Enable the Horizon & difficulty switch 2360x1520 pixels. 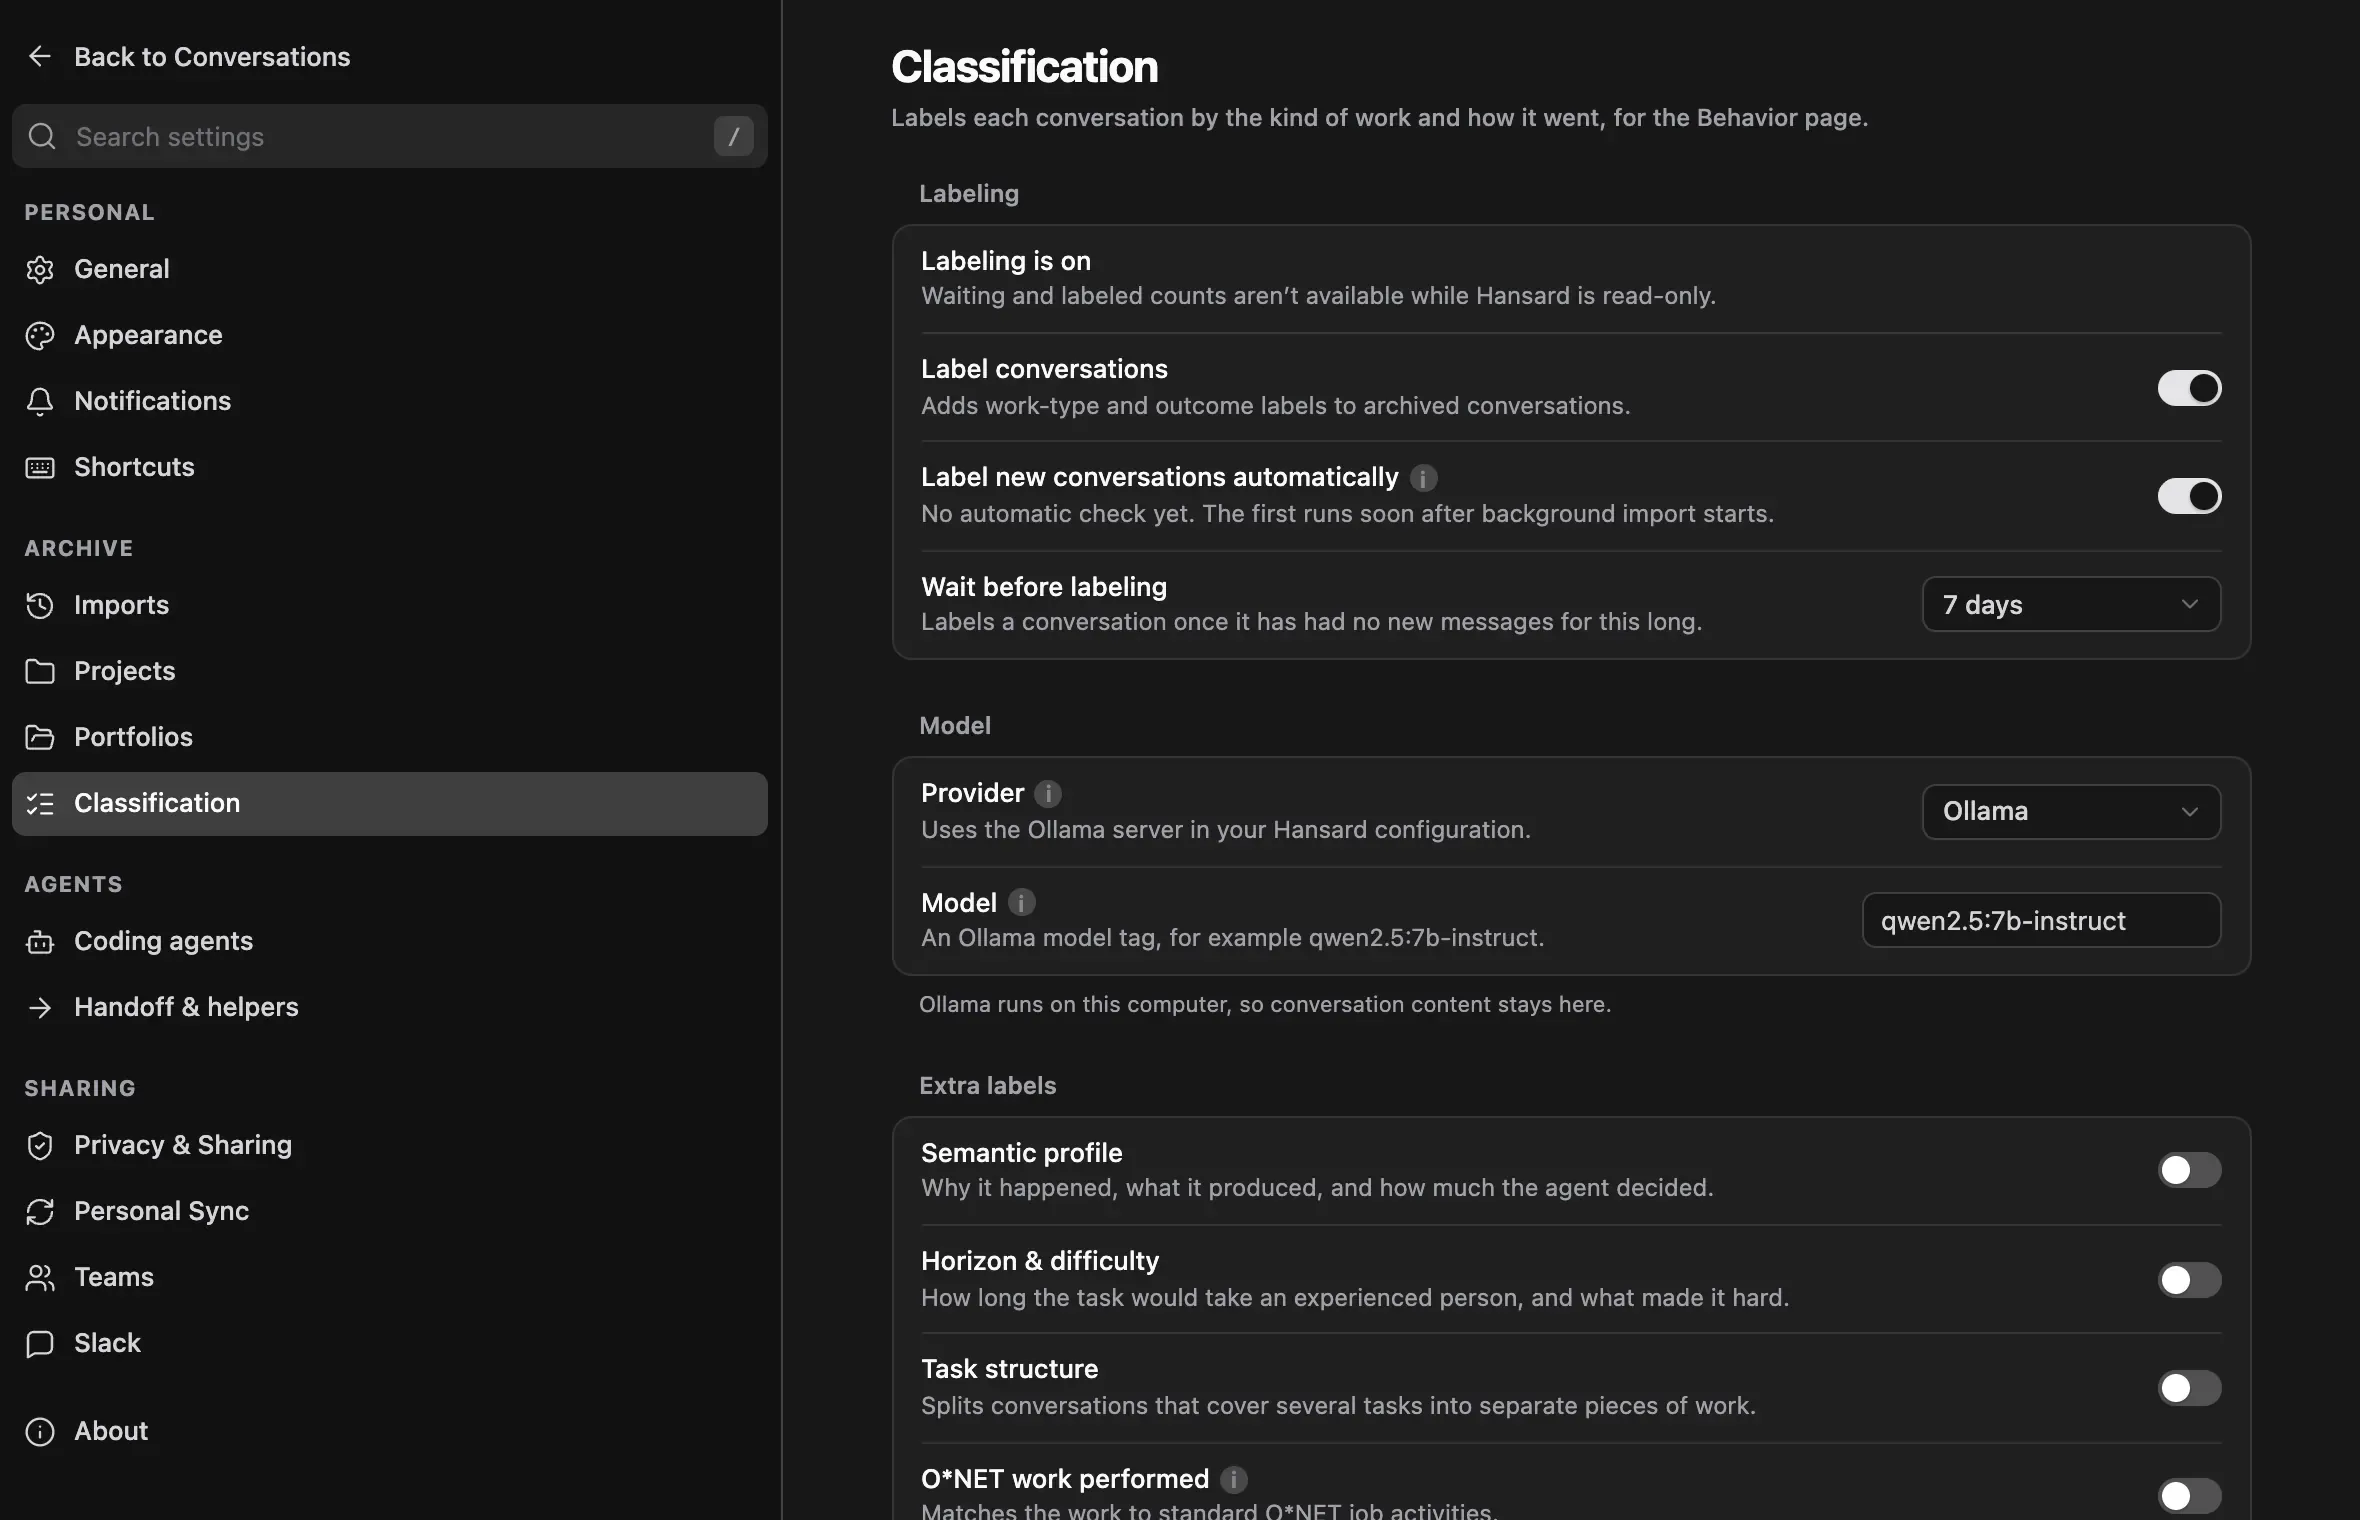tap(2189, 1280)
